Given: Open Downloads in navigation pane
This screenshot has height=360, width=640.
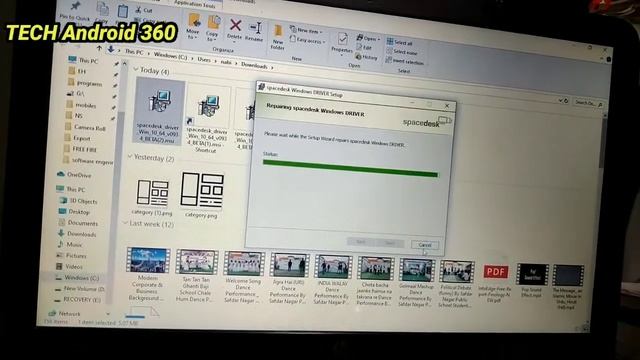Looking at the screenshot, I should coord(77,234).
